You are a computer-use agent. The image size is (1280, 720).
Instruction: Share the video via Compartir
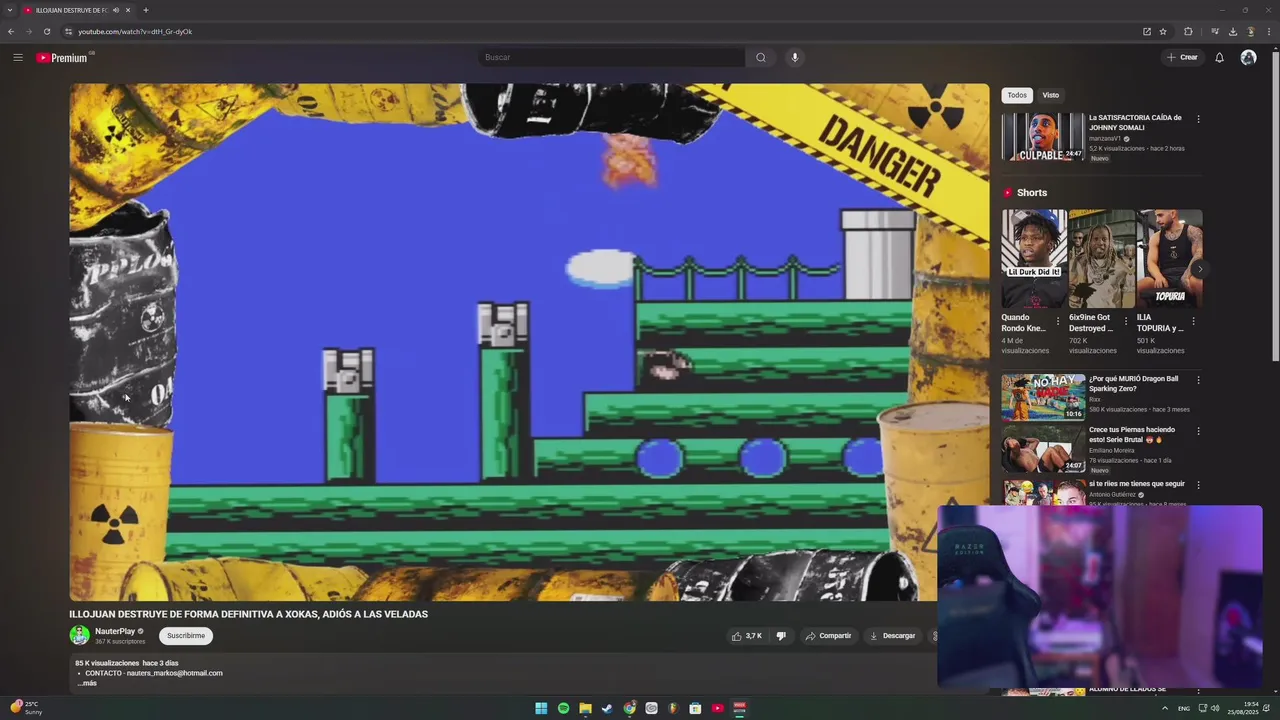[x=828, y=636]
